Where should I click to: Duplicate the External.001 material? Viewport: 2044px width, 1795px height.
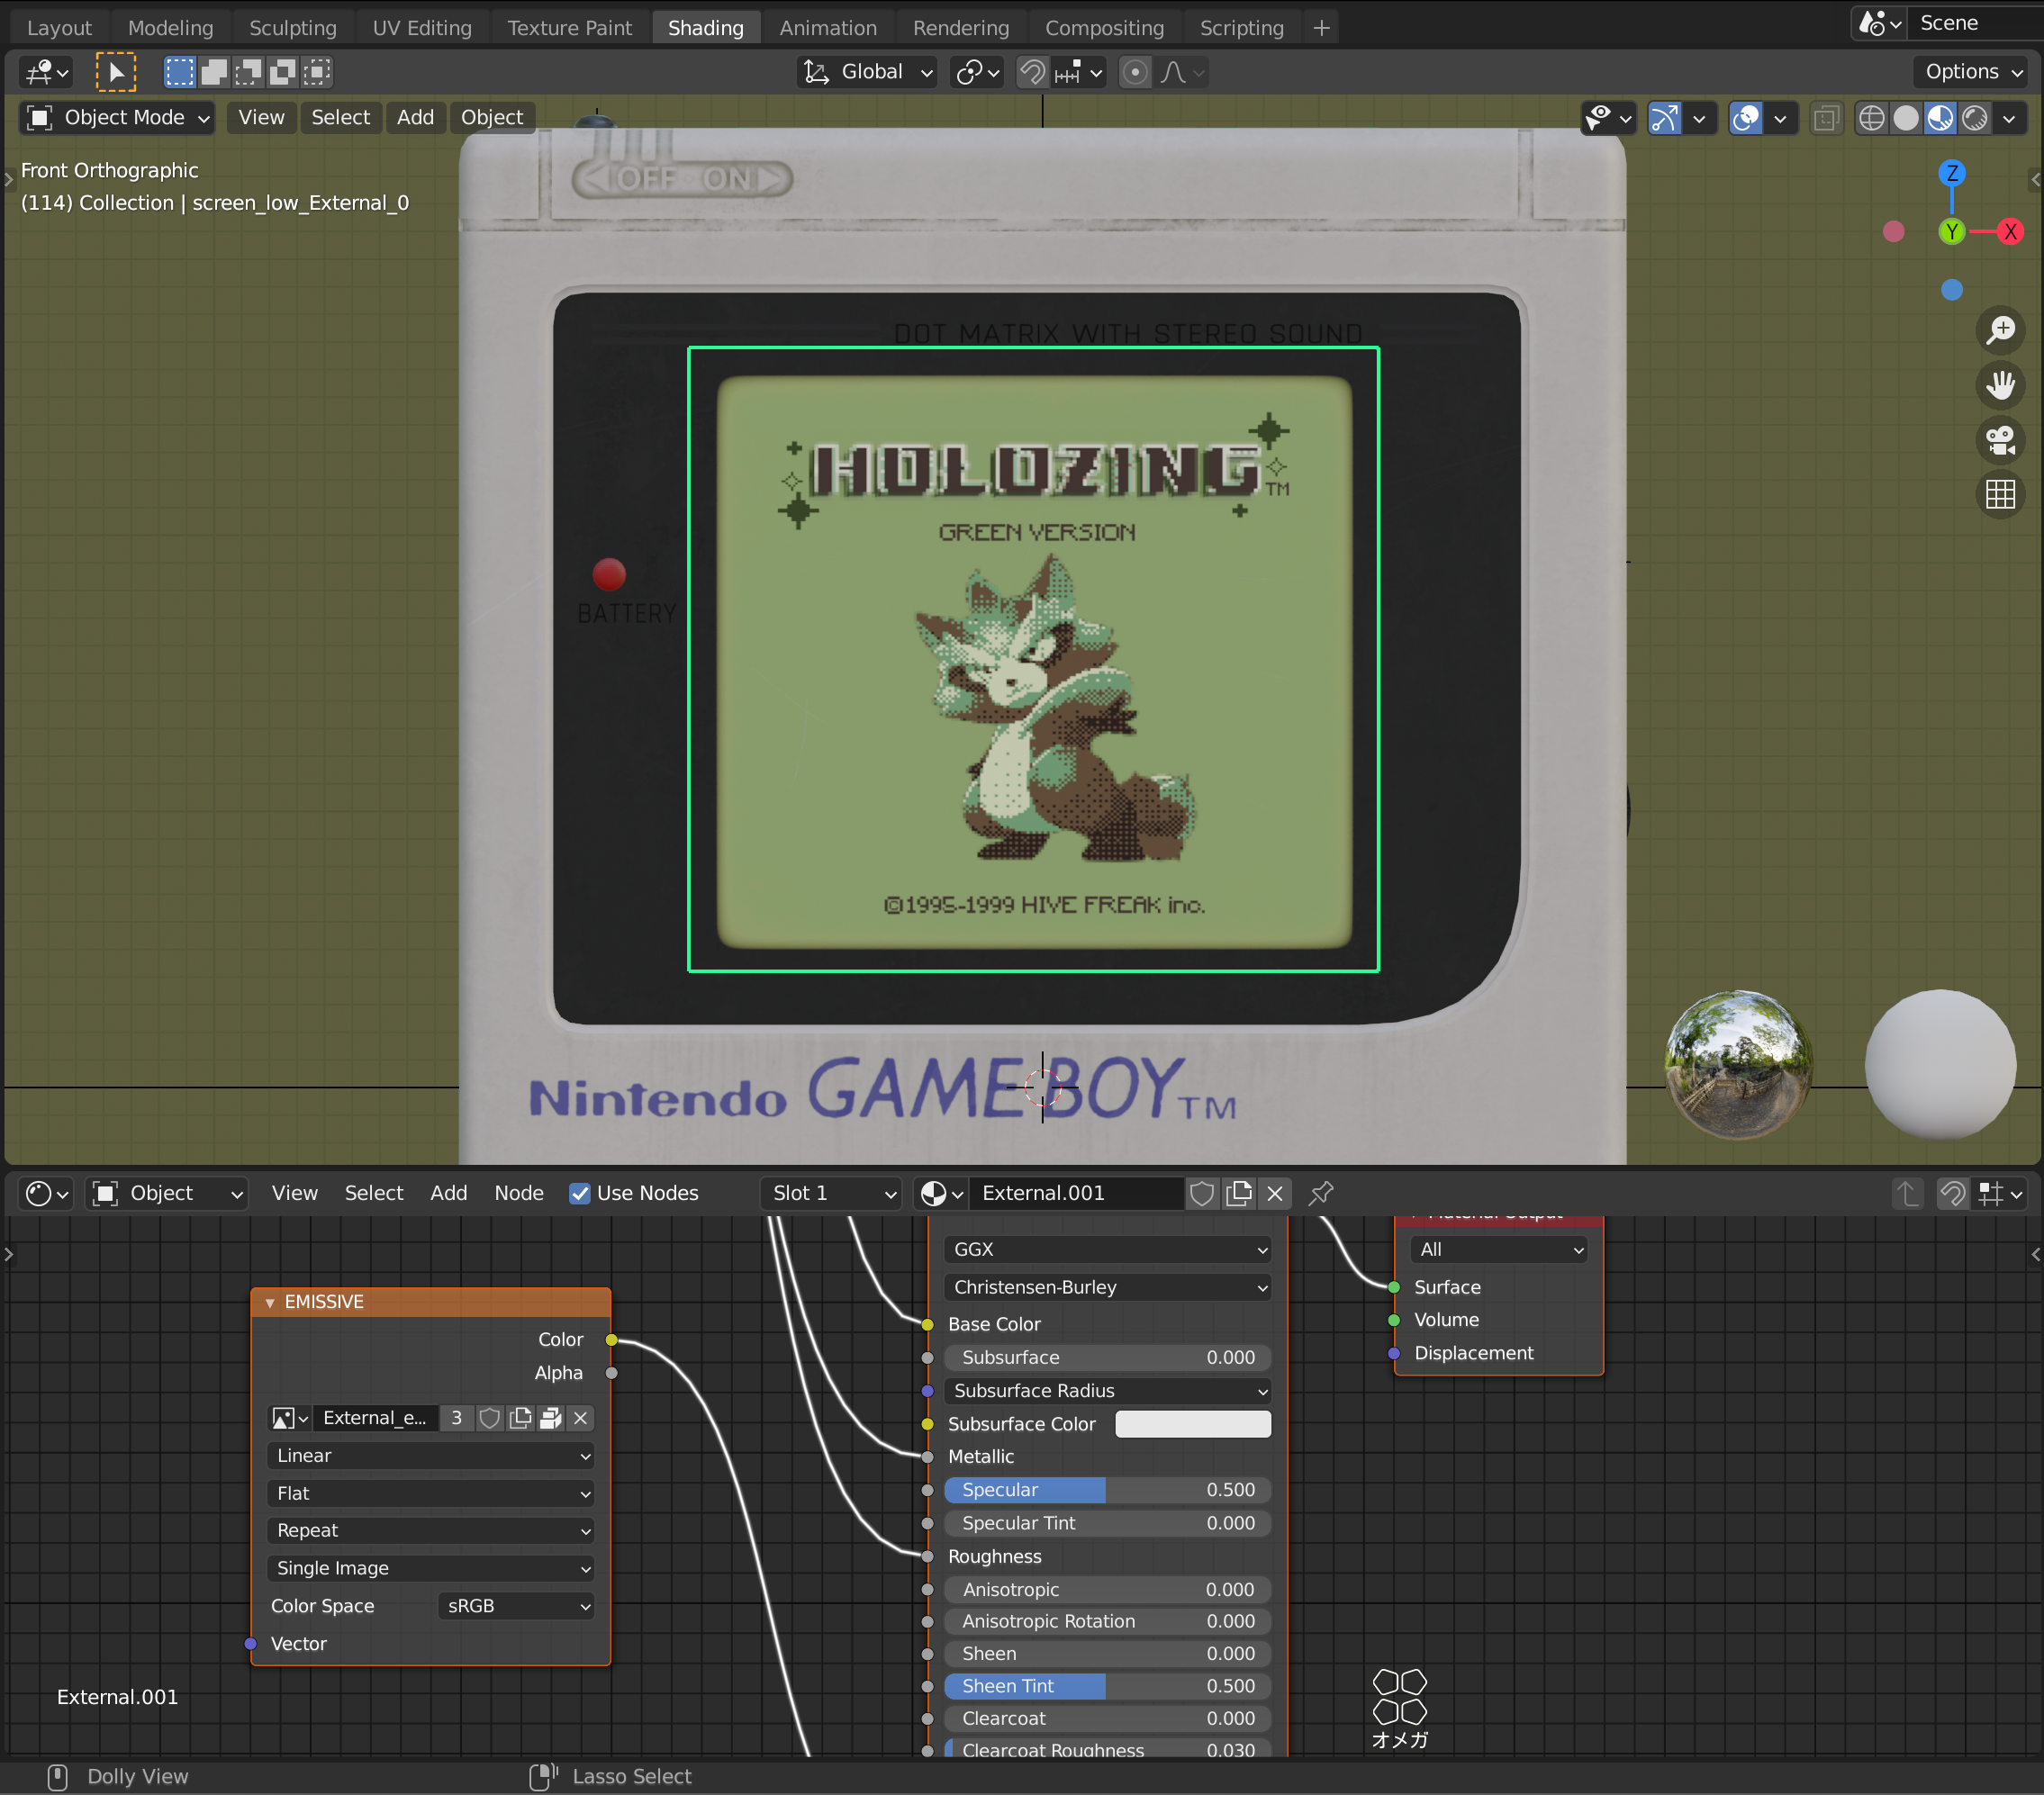pos(1239,1193)
